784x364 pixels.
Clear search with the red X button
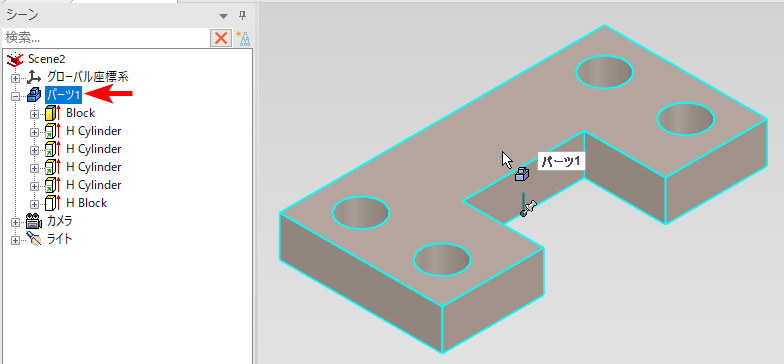click(221, 38)
